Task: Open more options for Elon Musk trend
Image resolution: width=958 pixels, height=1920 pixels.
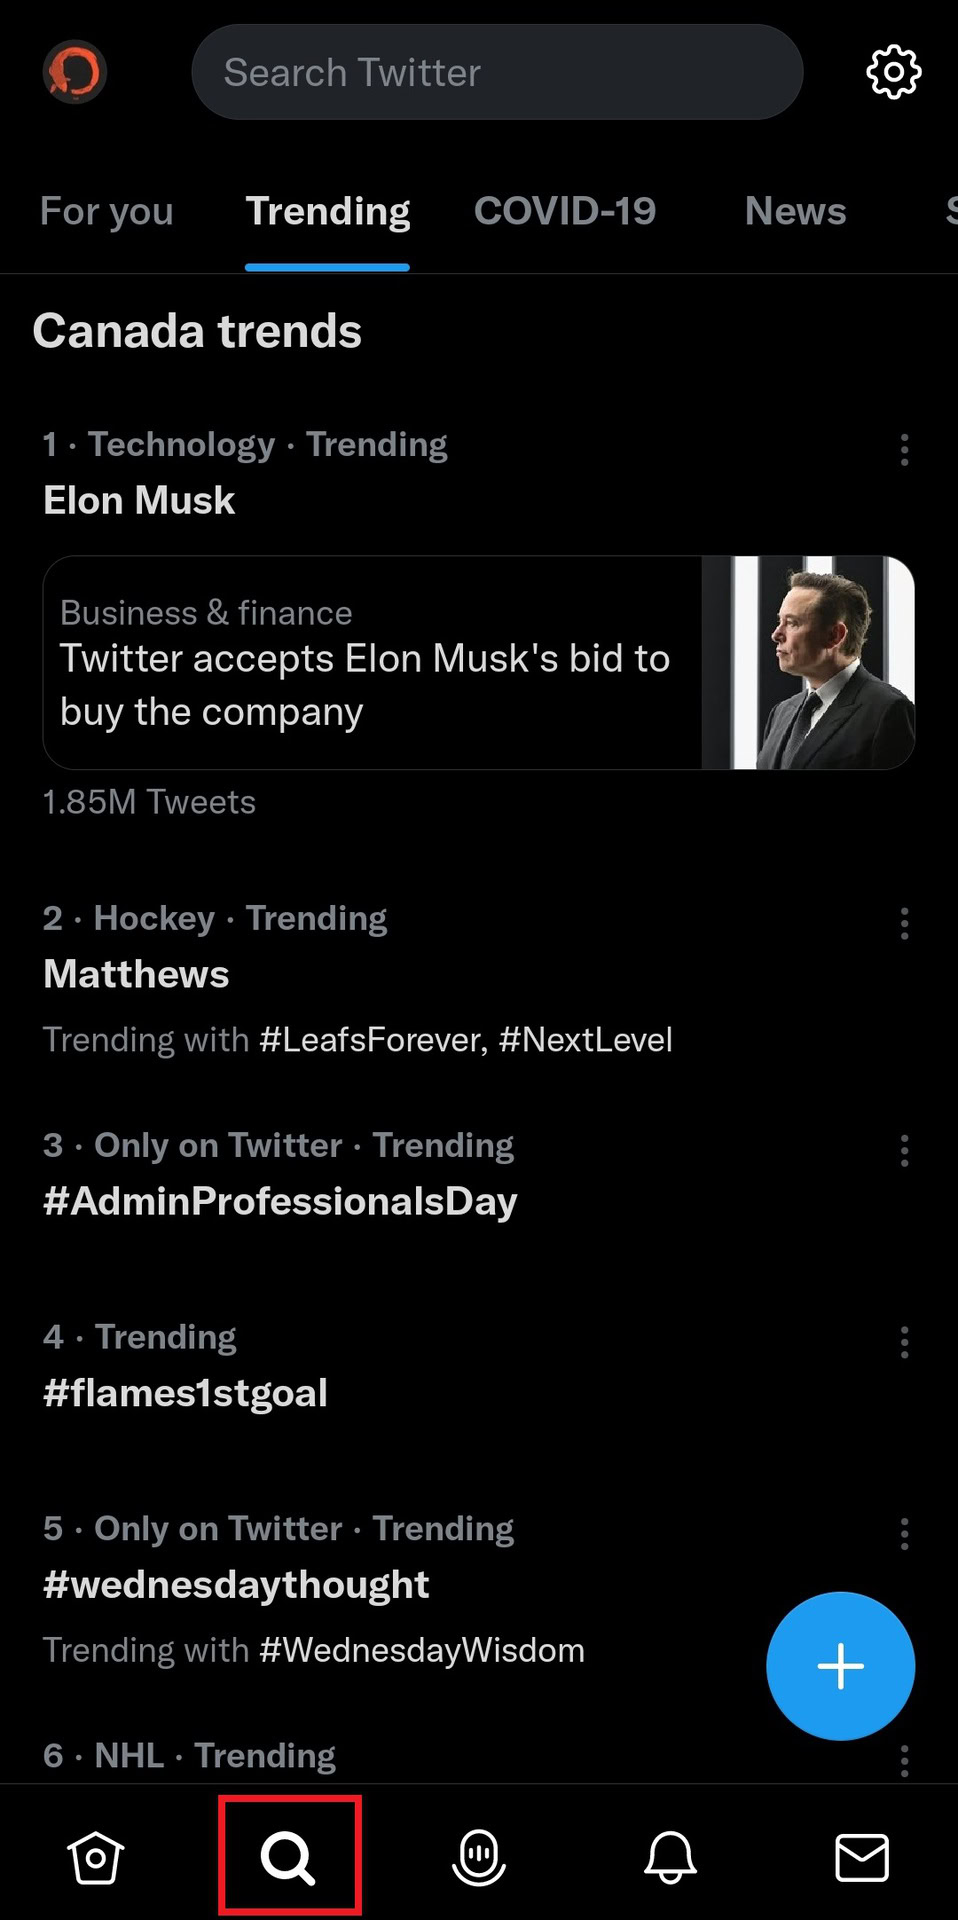Action: click(904, 450)
